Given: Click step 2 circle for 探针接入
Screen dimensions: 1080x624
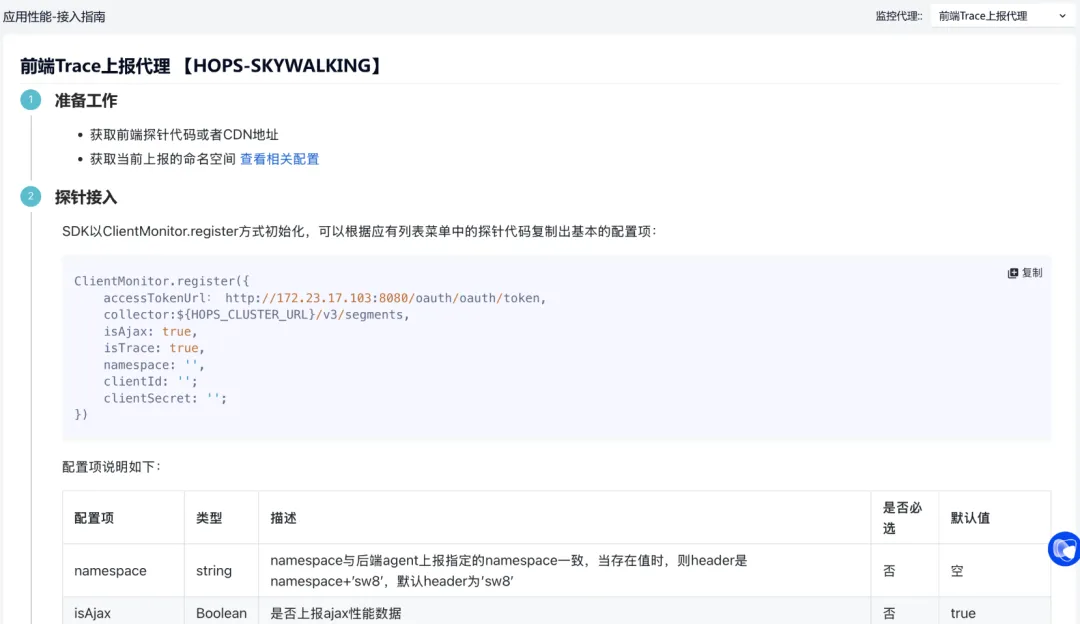Looking at the screenshot, I should click(x=30, y=196).
